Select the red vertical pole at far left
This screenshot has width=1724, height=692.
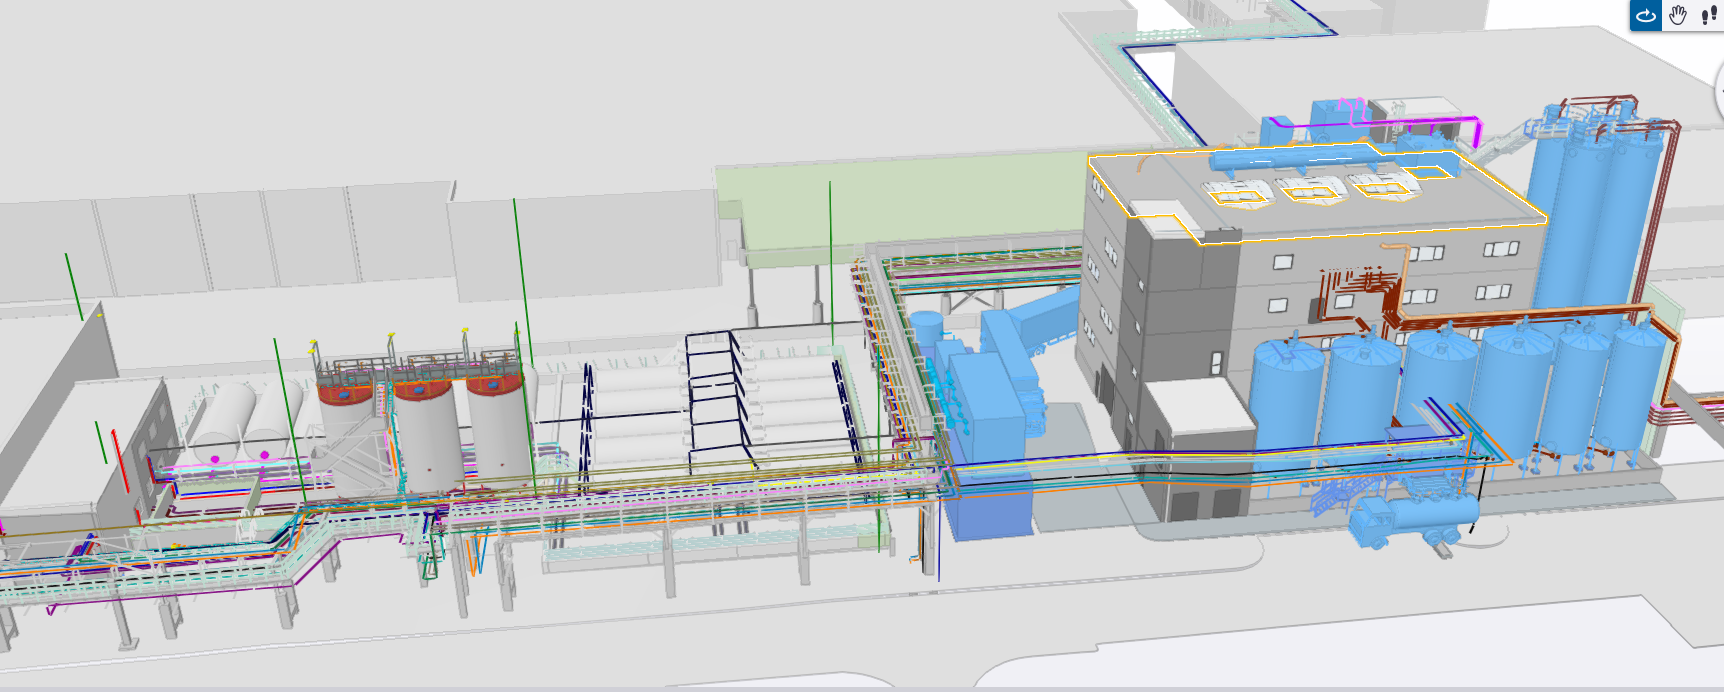click(x=117, y=459)
